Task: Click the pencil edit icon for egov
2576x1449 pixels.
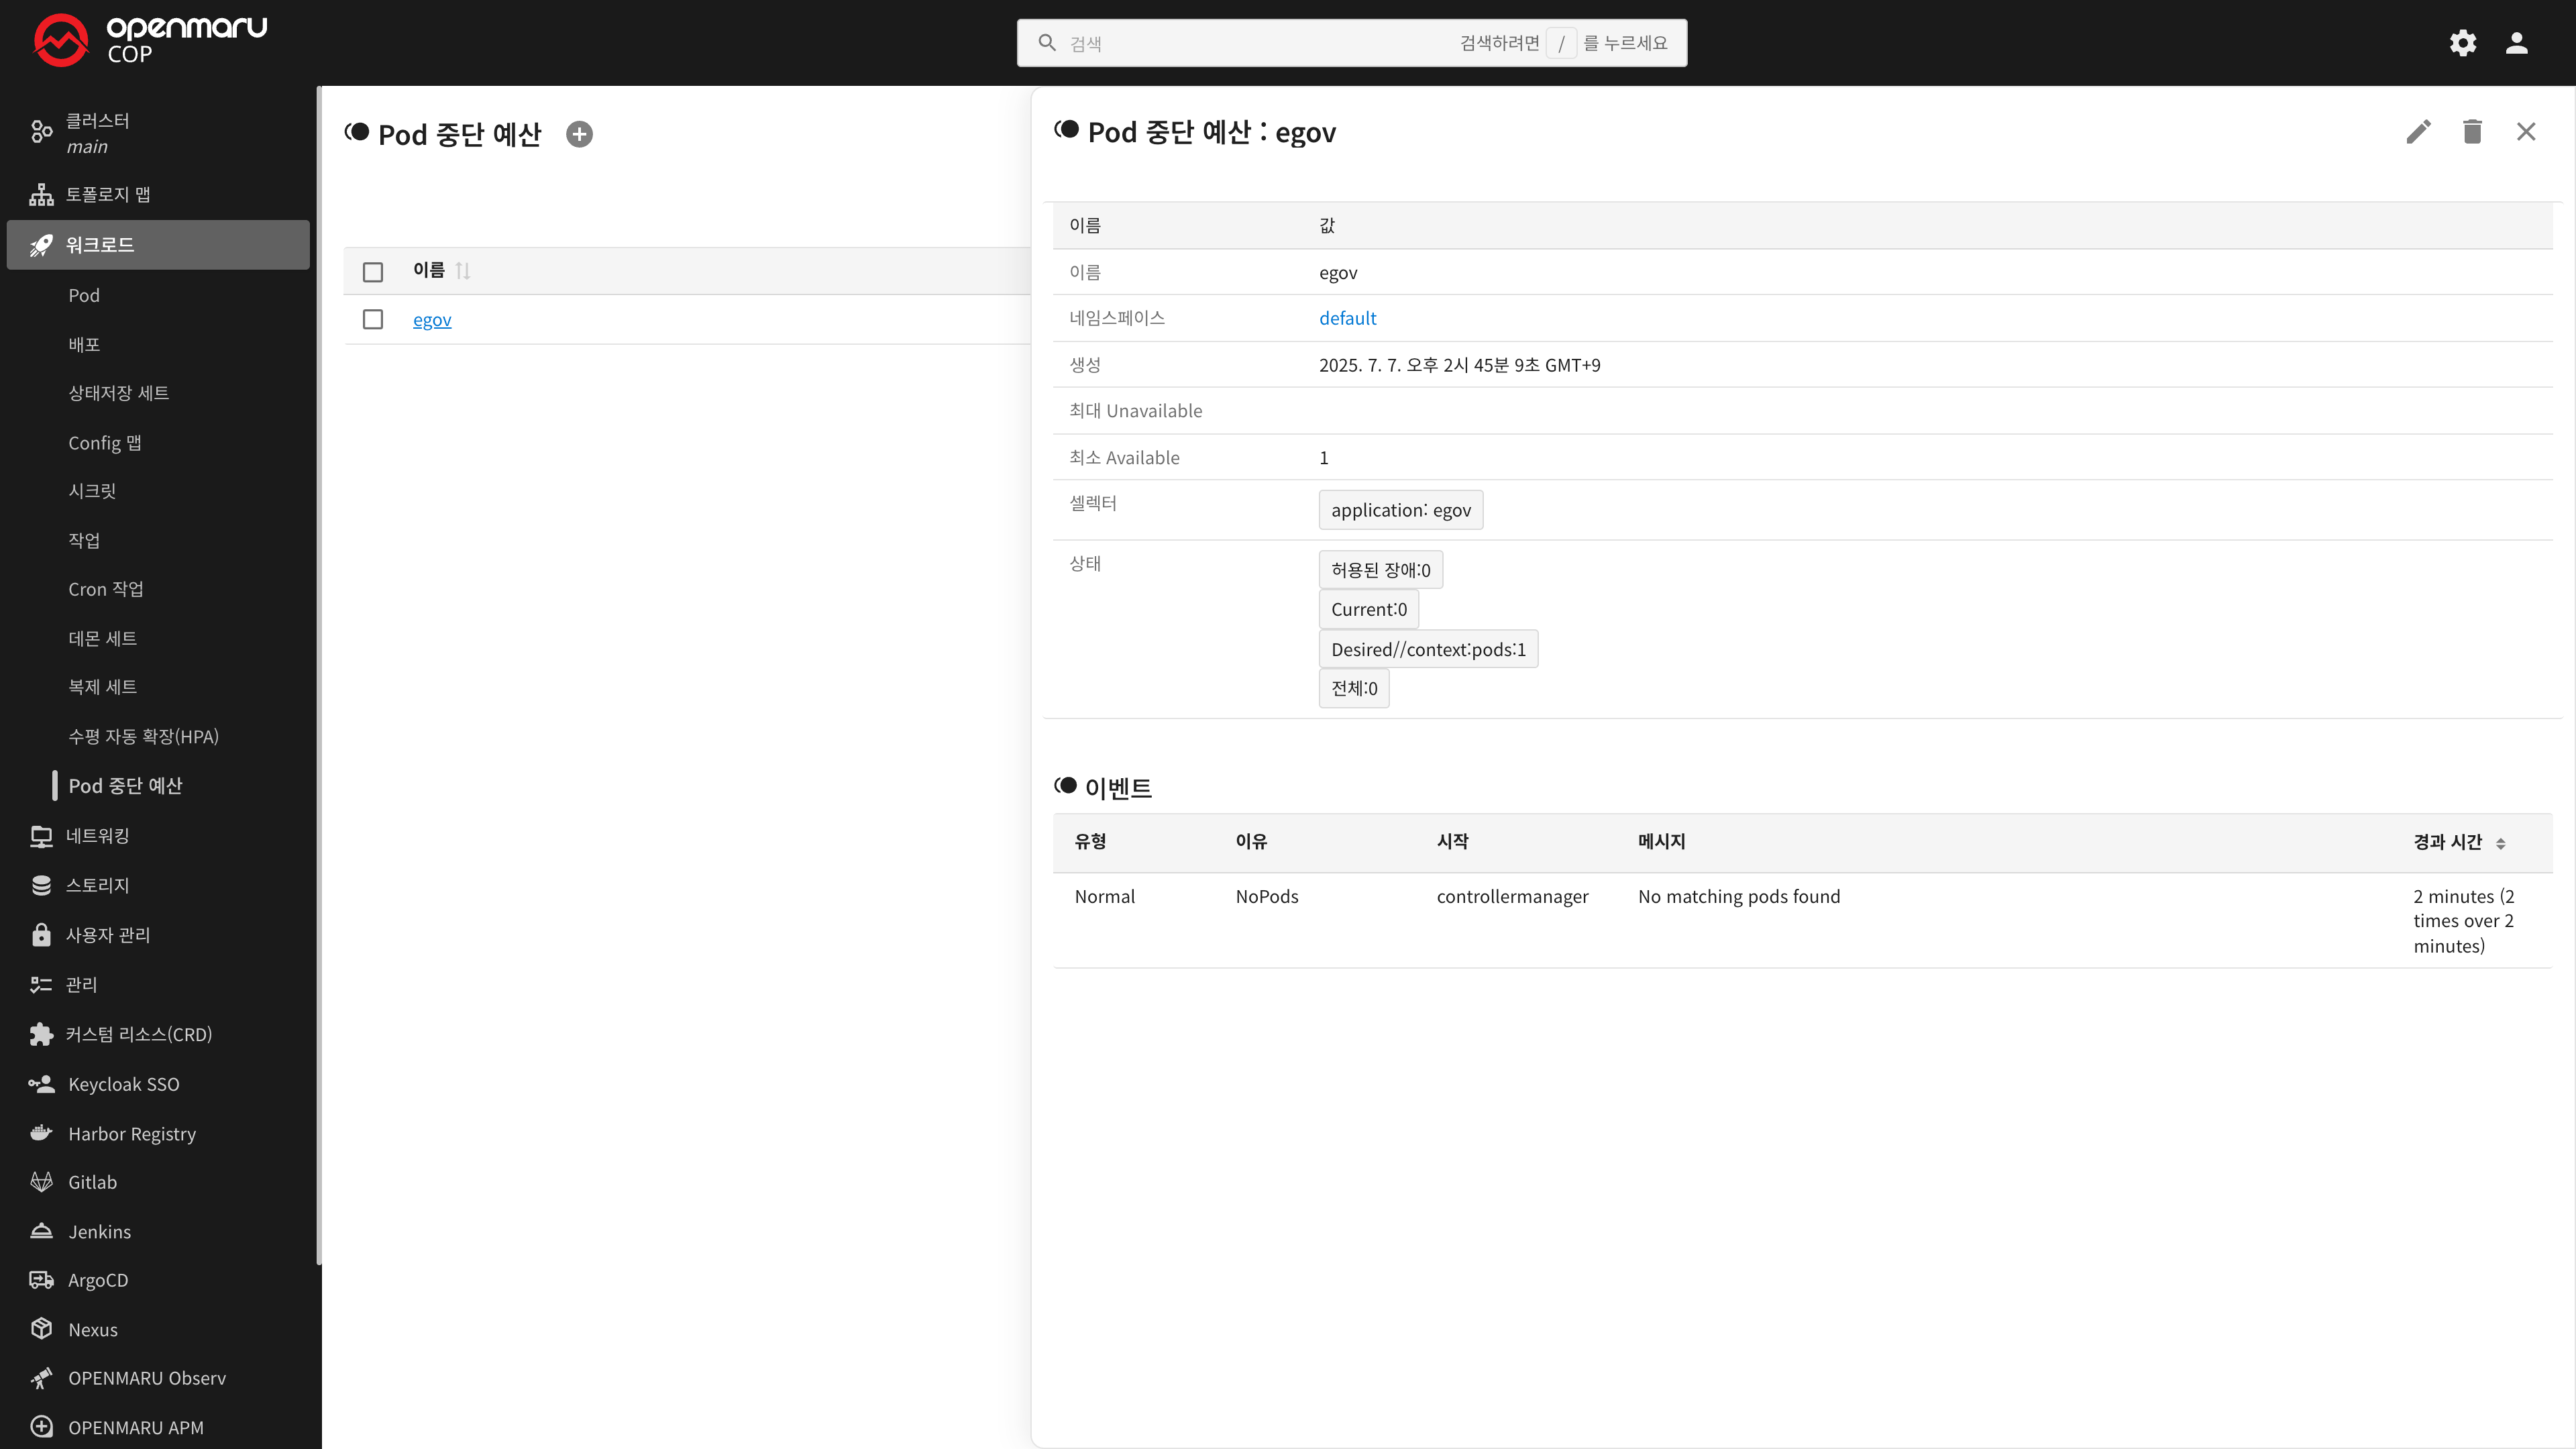Action: pos(2418,132)
